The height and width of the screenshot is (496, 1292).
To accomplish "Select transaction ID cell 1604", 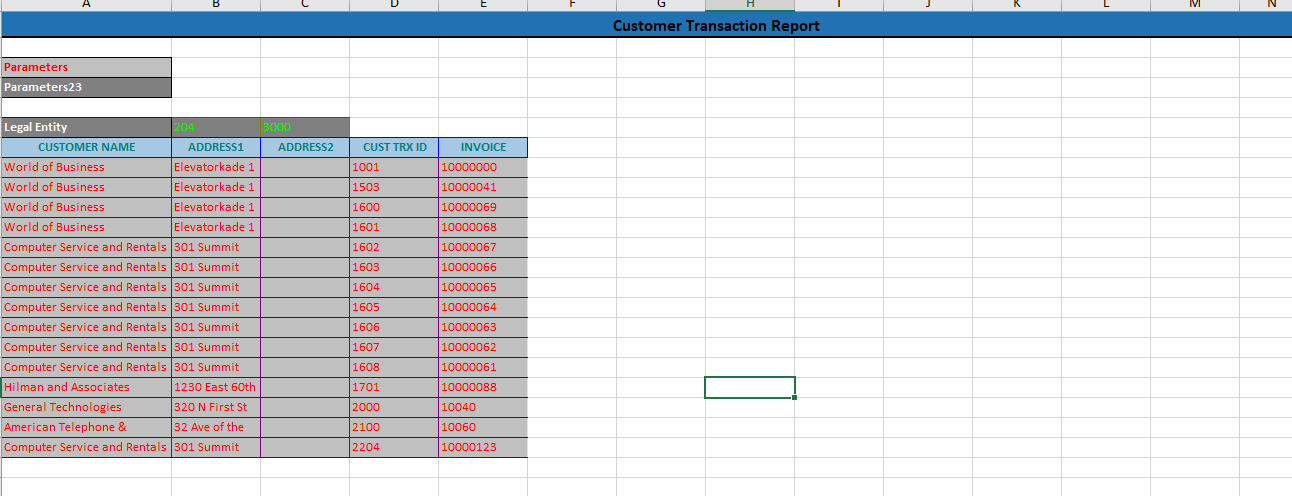I will (x=394, y=287).
